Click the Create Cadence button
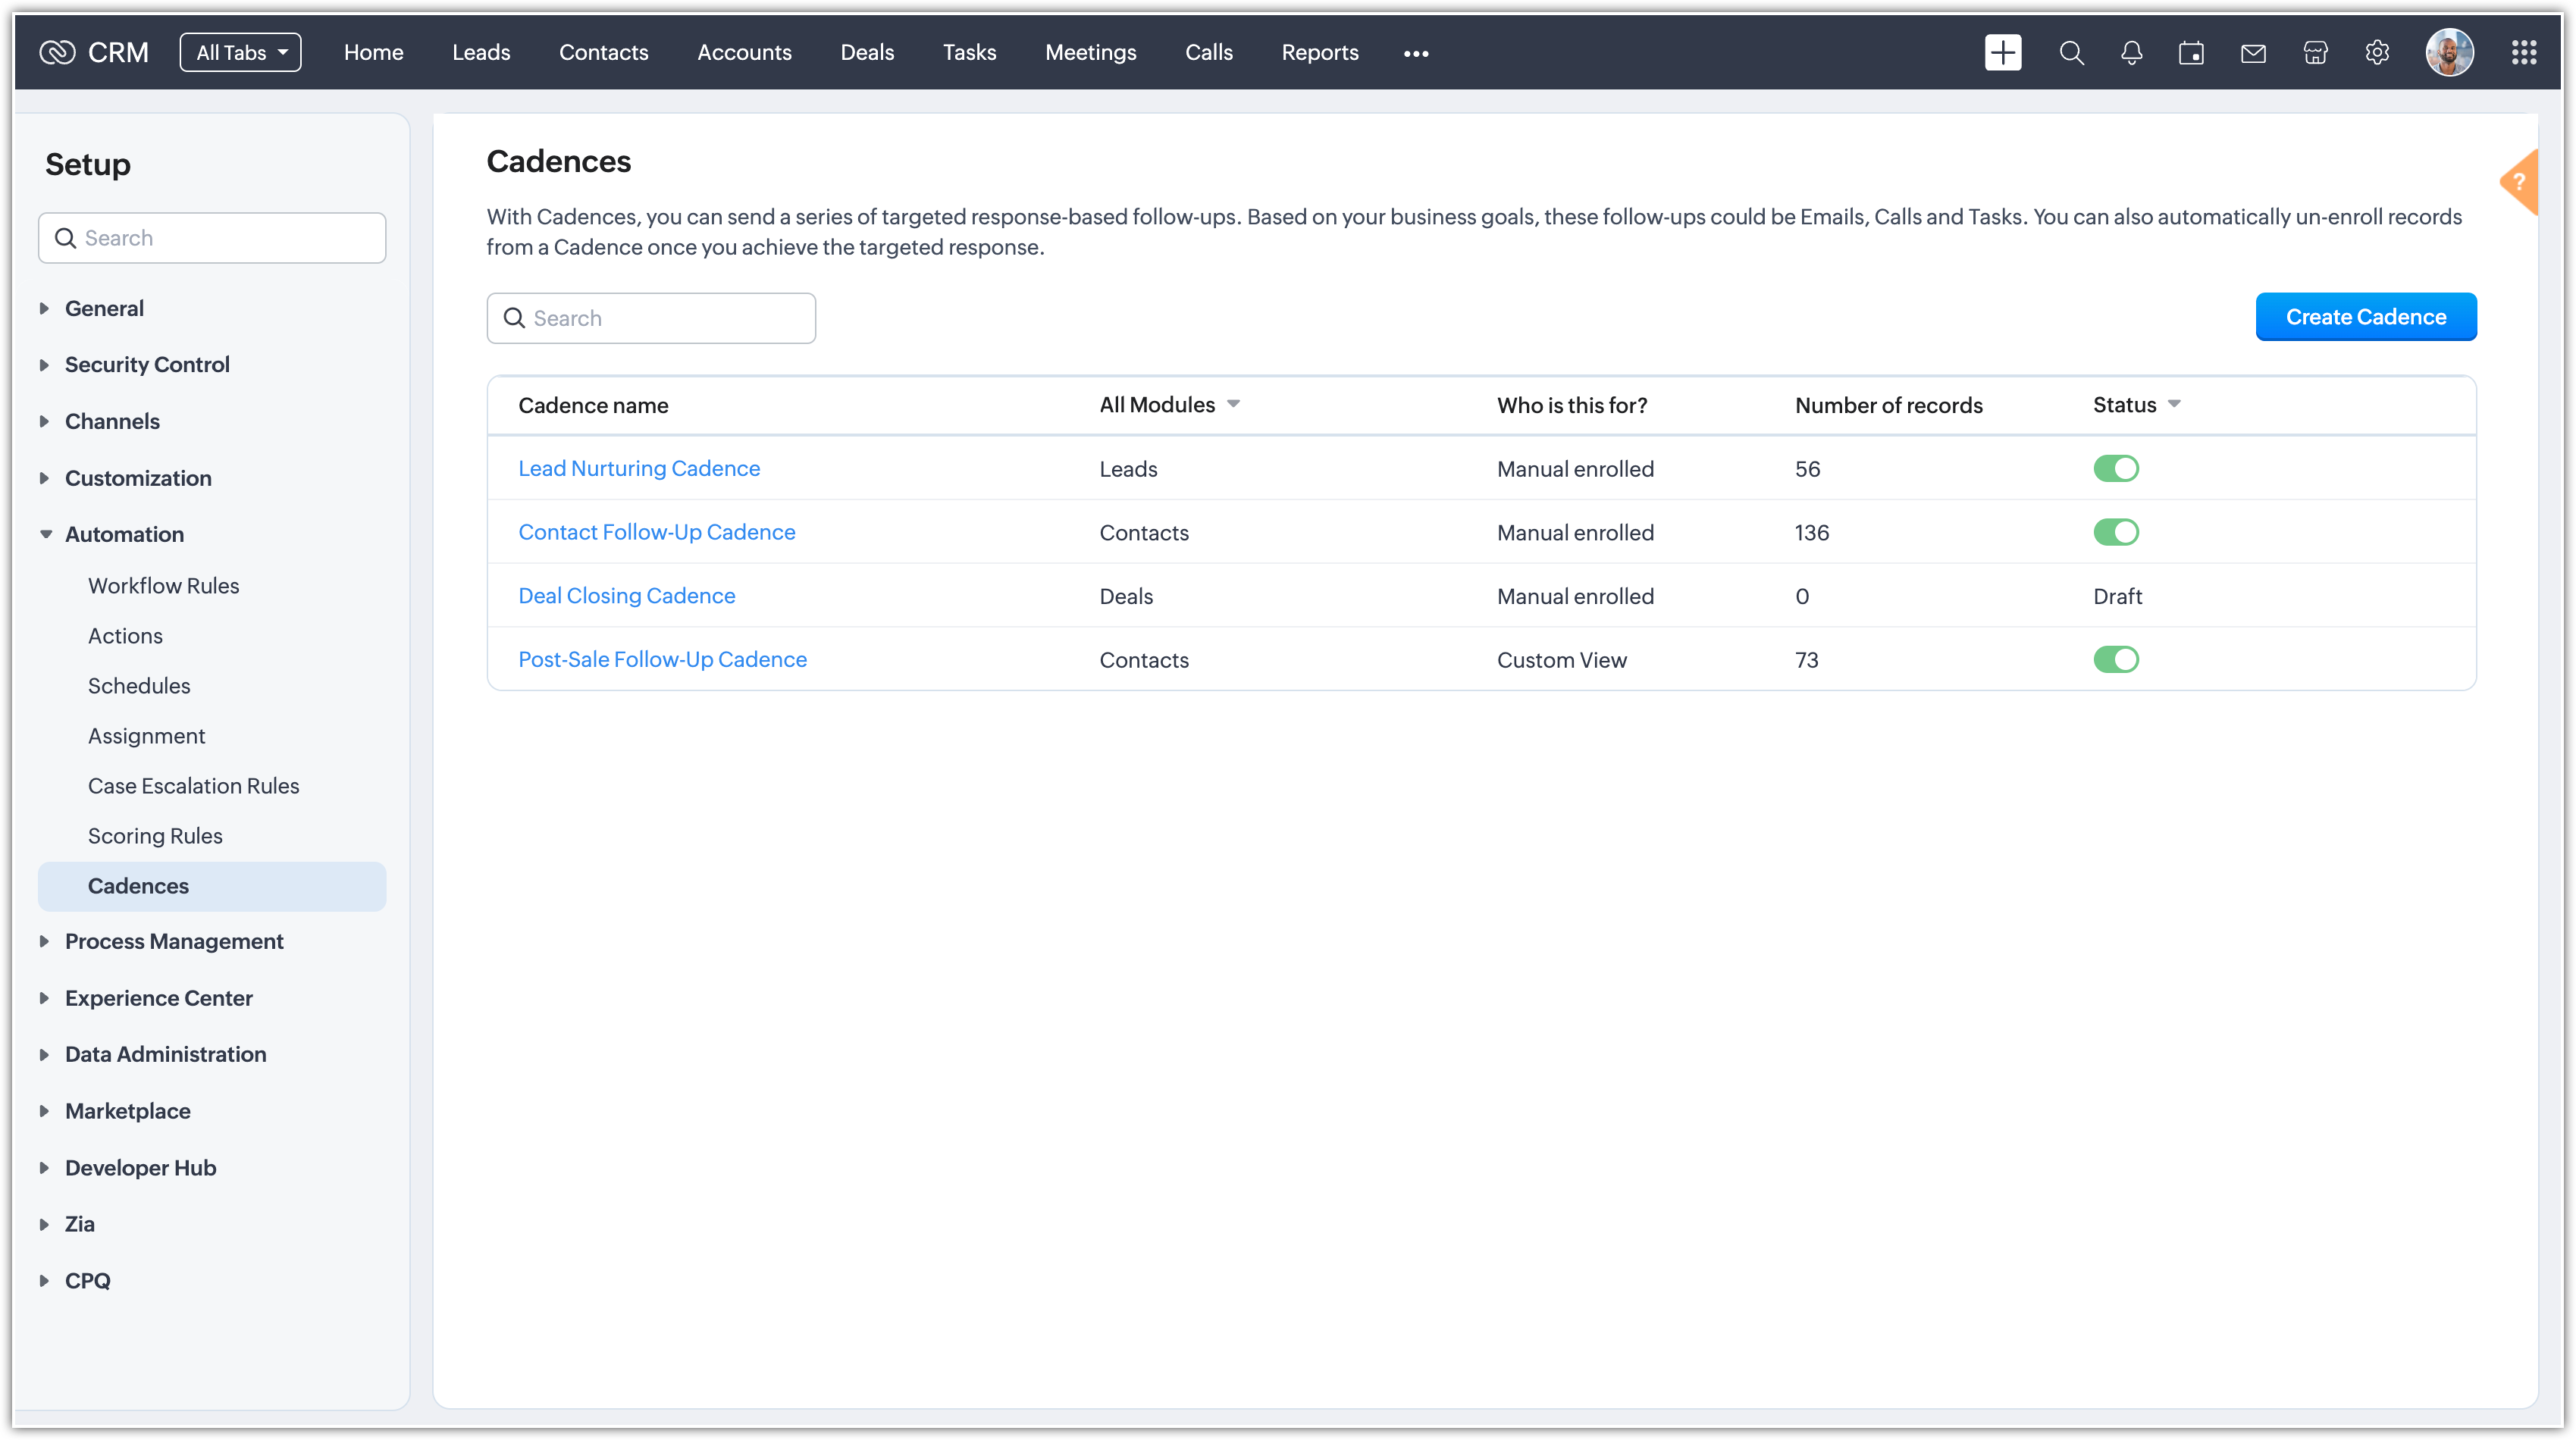 coord(2365,317)
